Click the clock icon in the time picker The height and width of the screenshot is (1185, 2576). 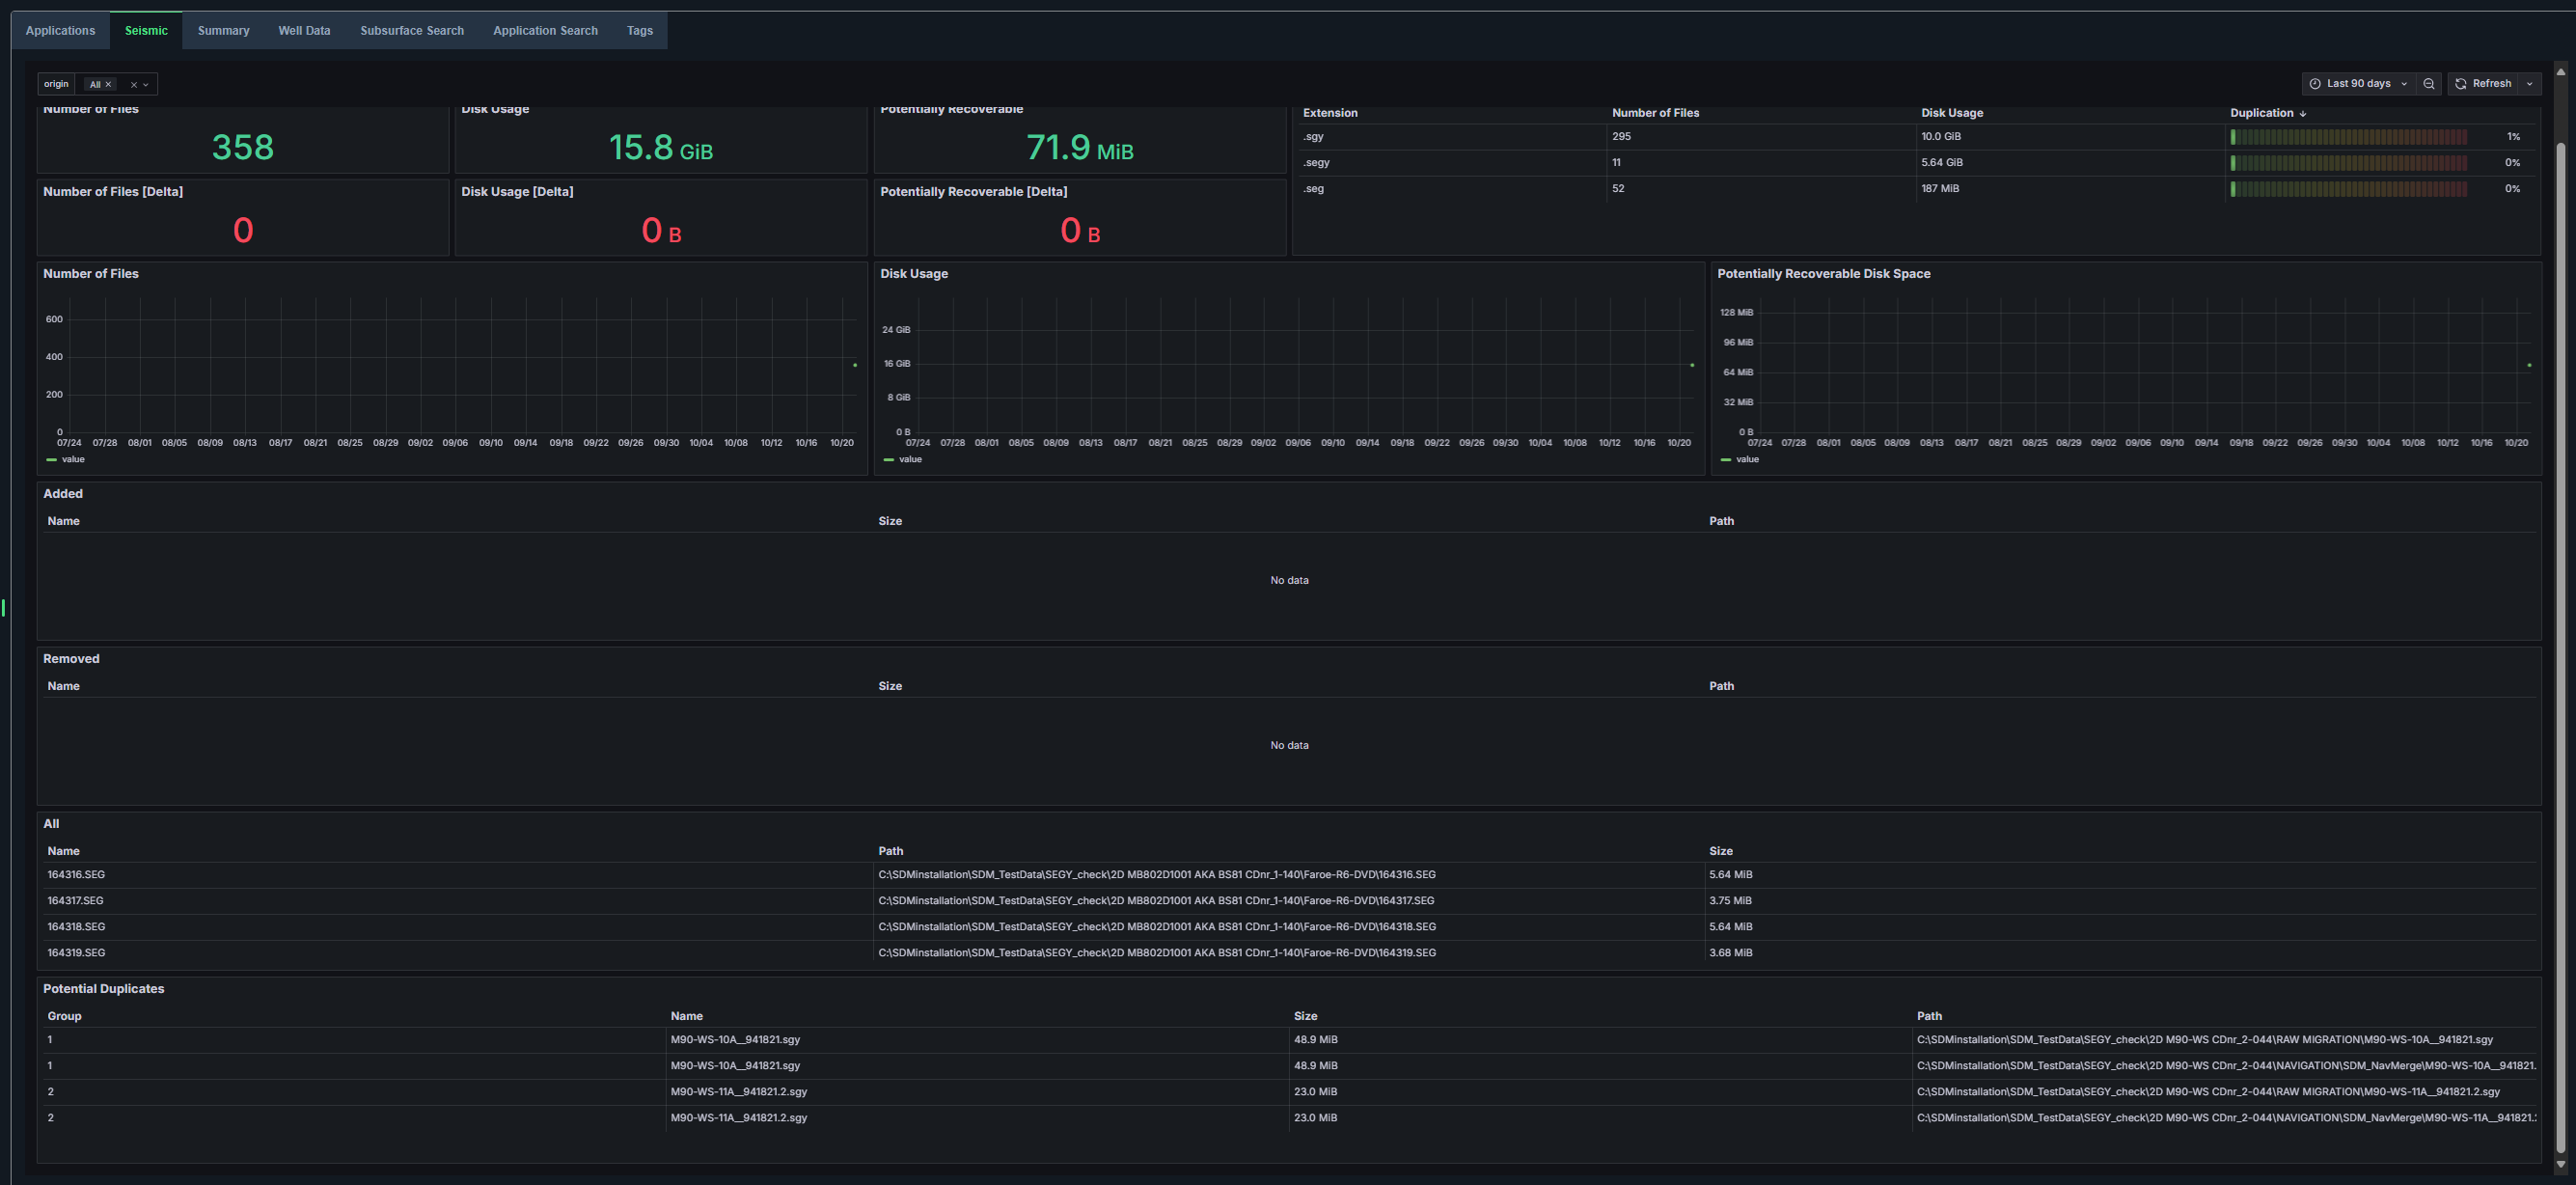2316,84
